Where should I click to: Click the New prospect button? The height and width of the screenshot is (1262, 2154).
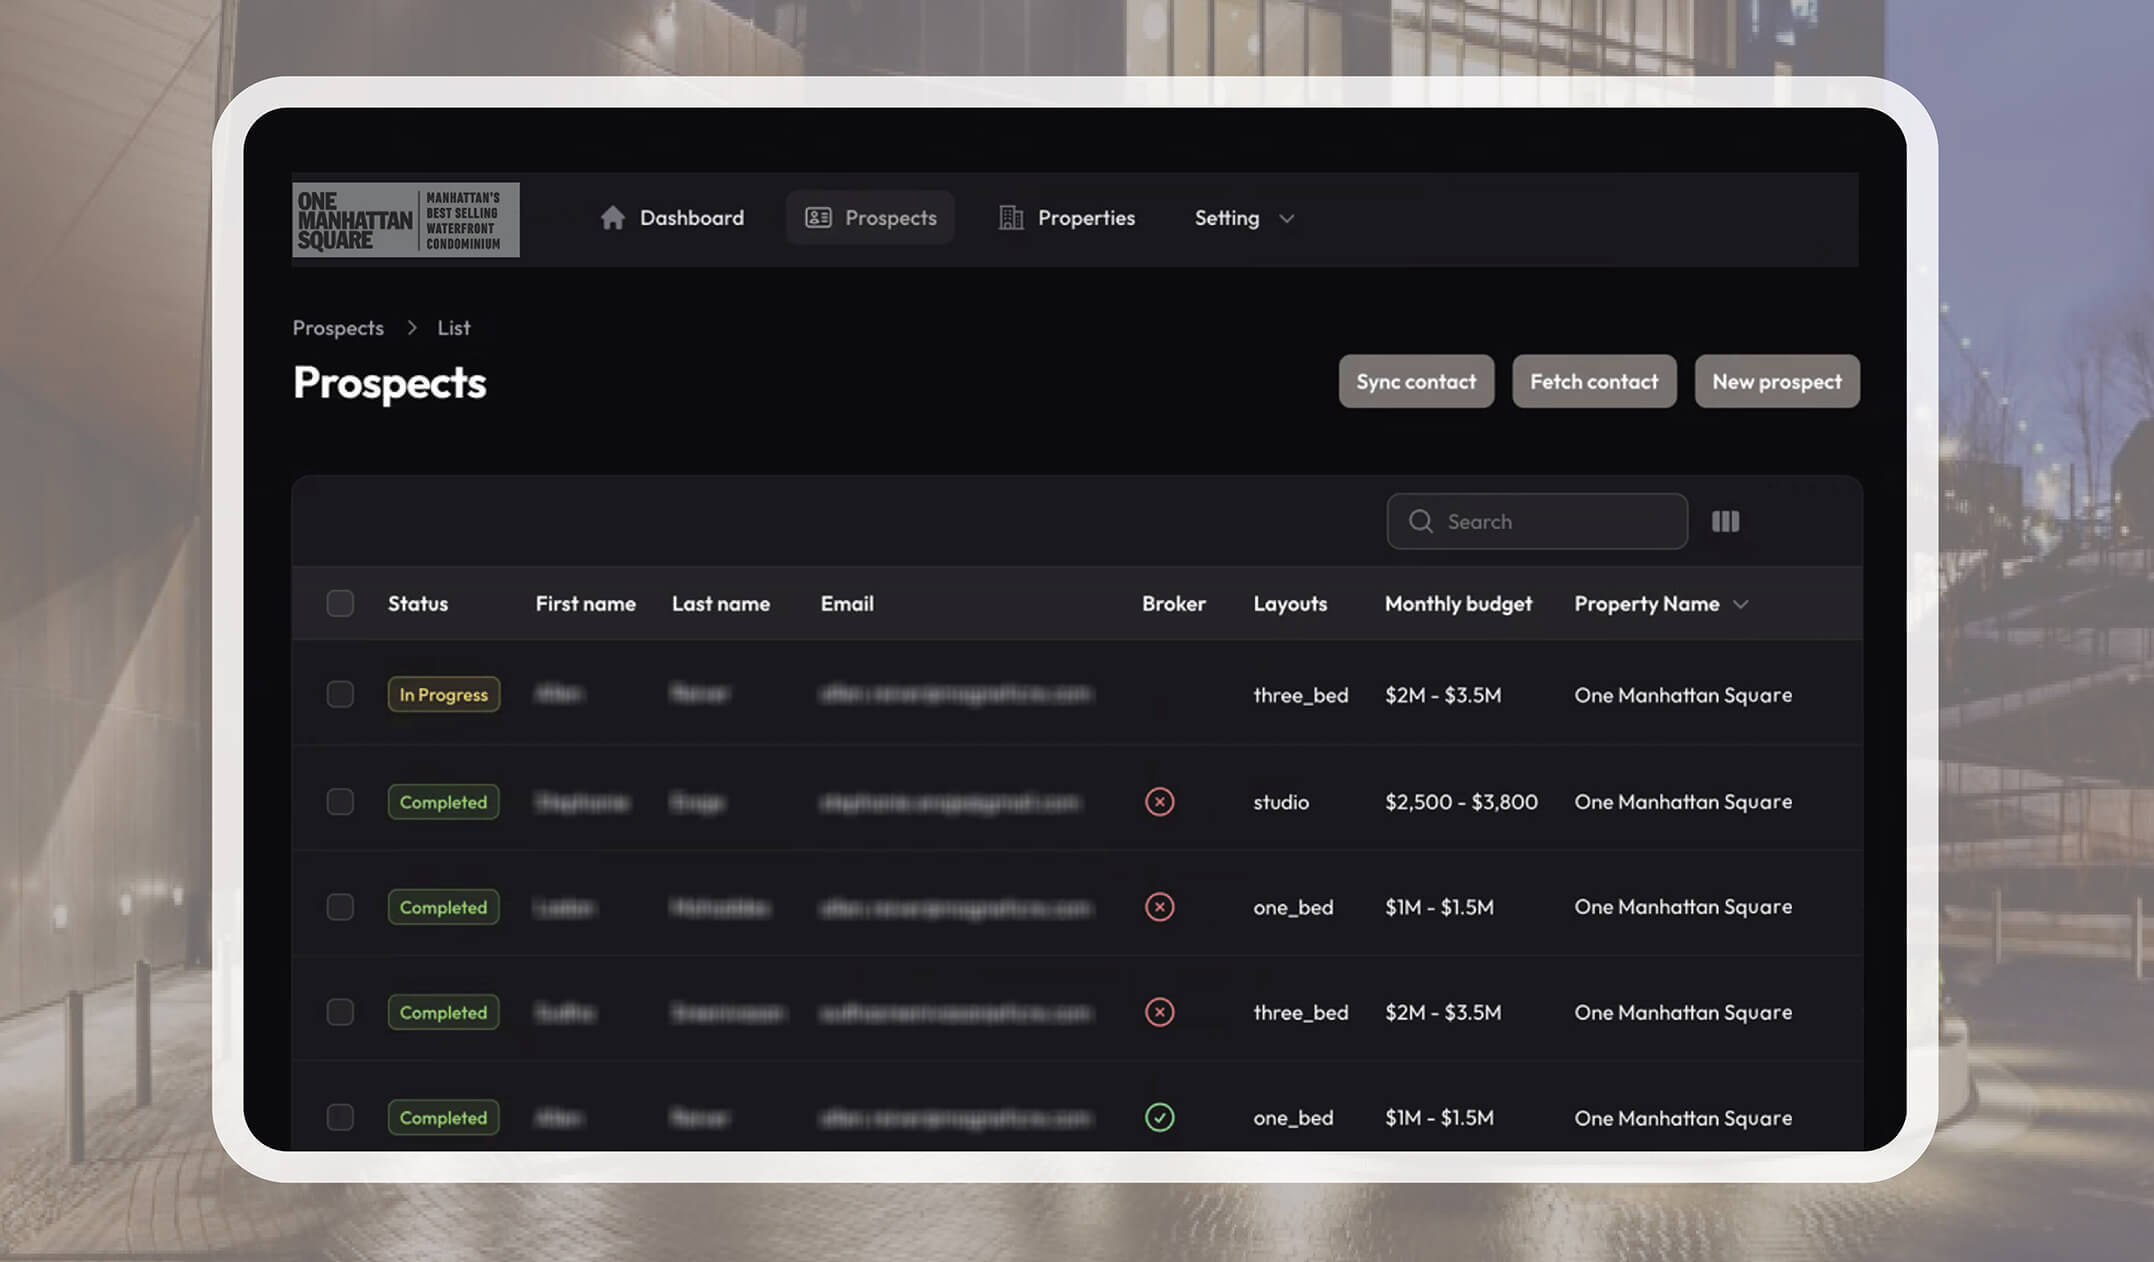tap(1776, 381)
